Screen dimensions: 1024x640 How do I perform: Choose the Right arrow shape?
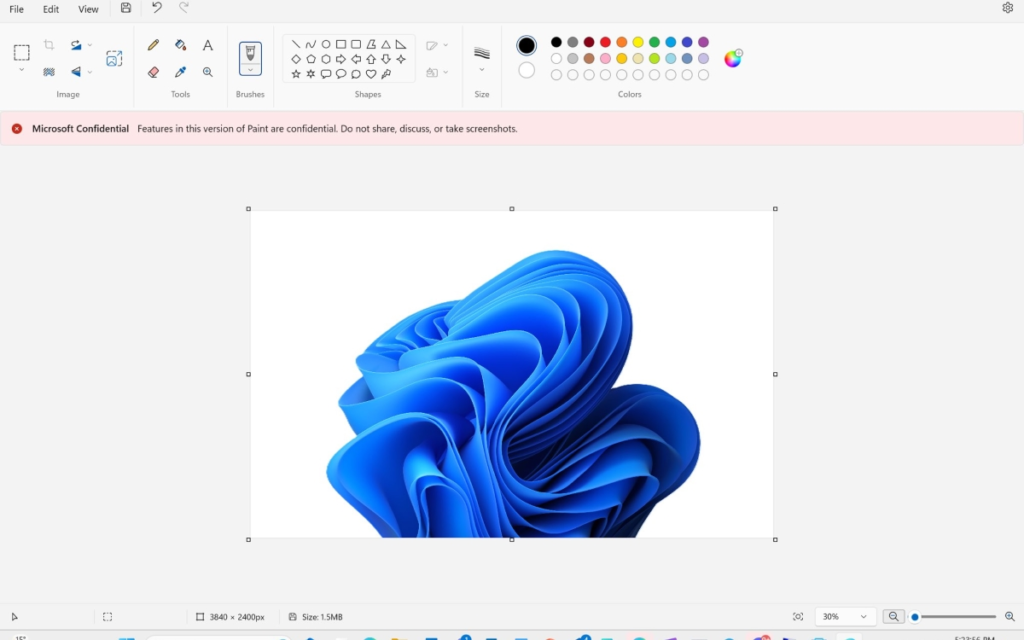341,59
